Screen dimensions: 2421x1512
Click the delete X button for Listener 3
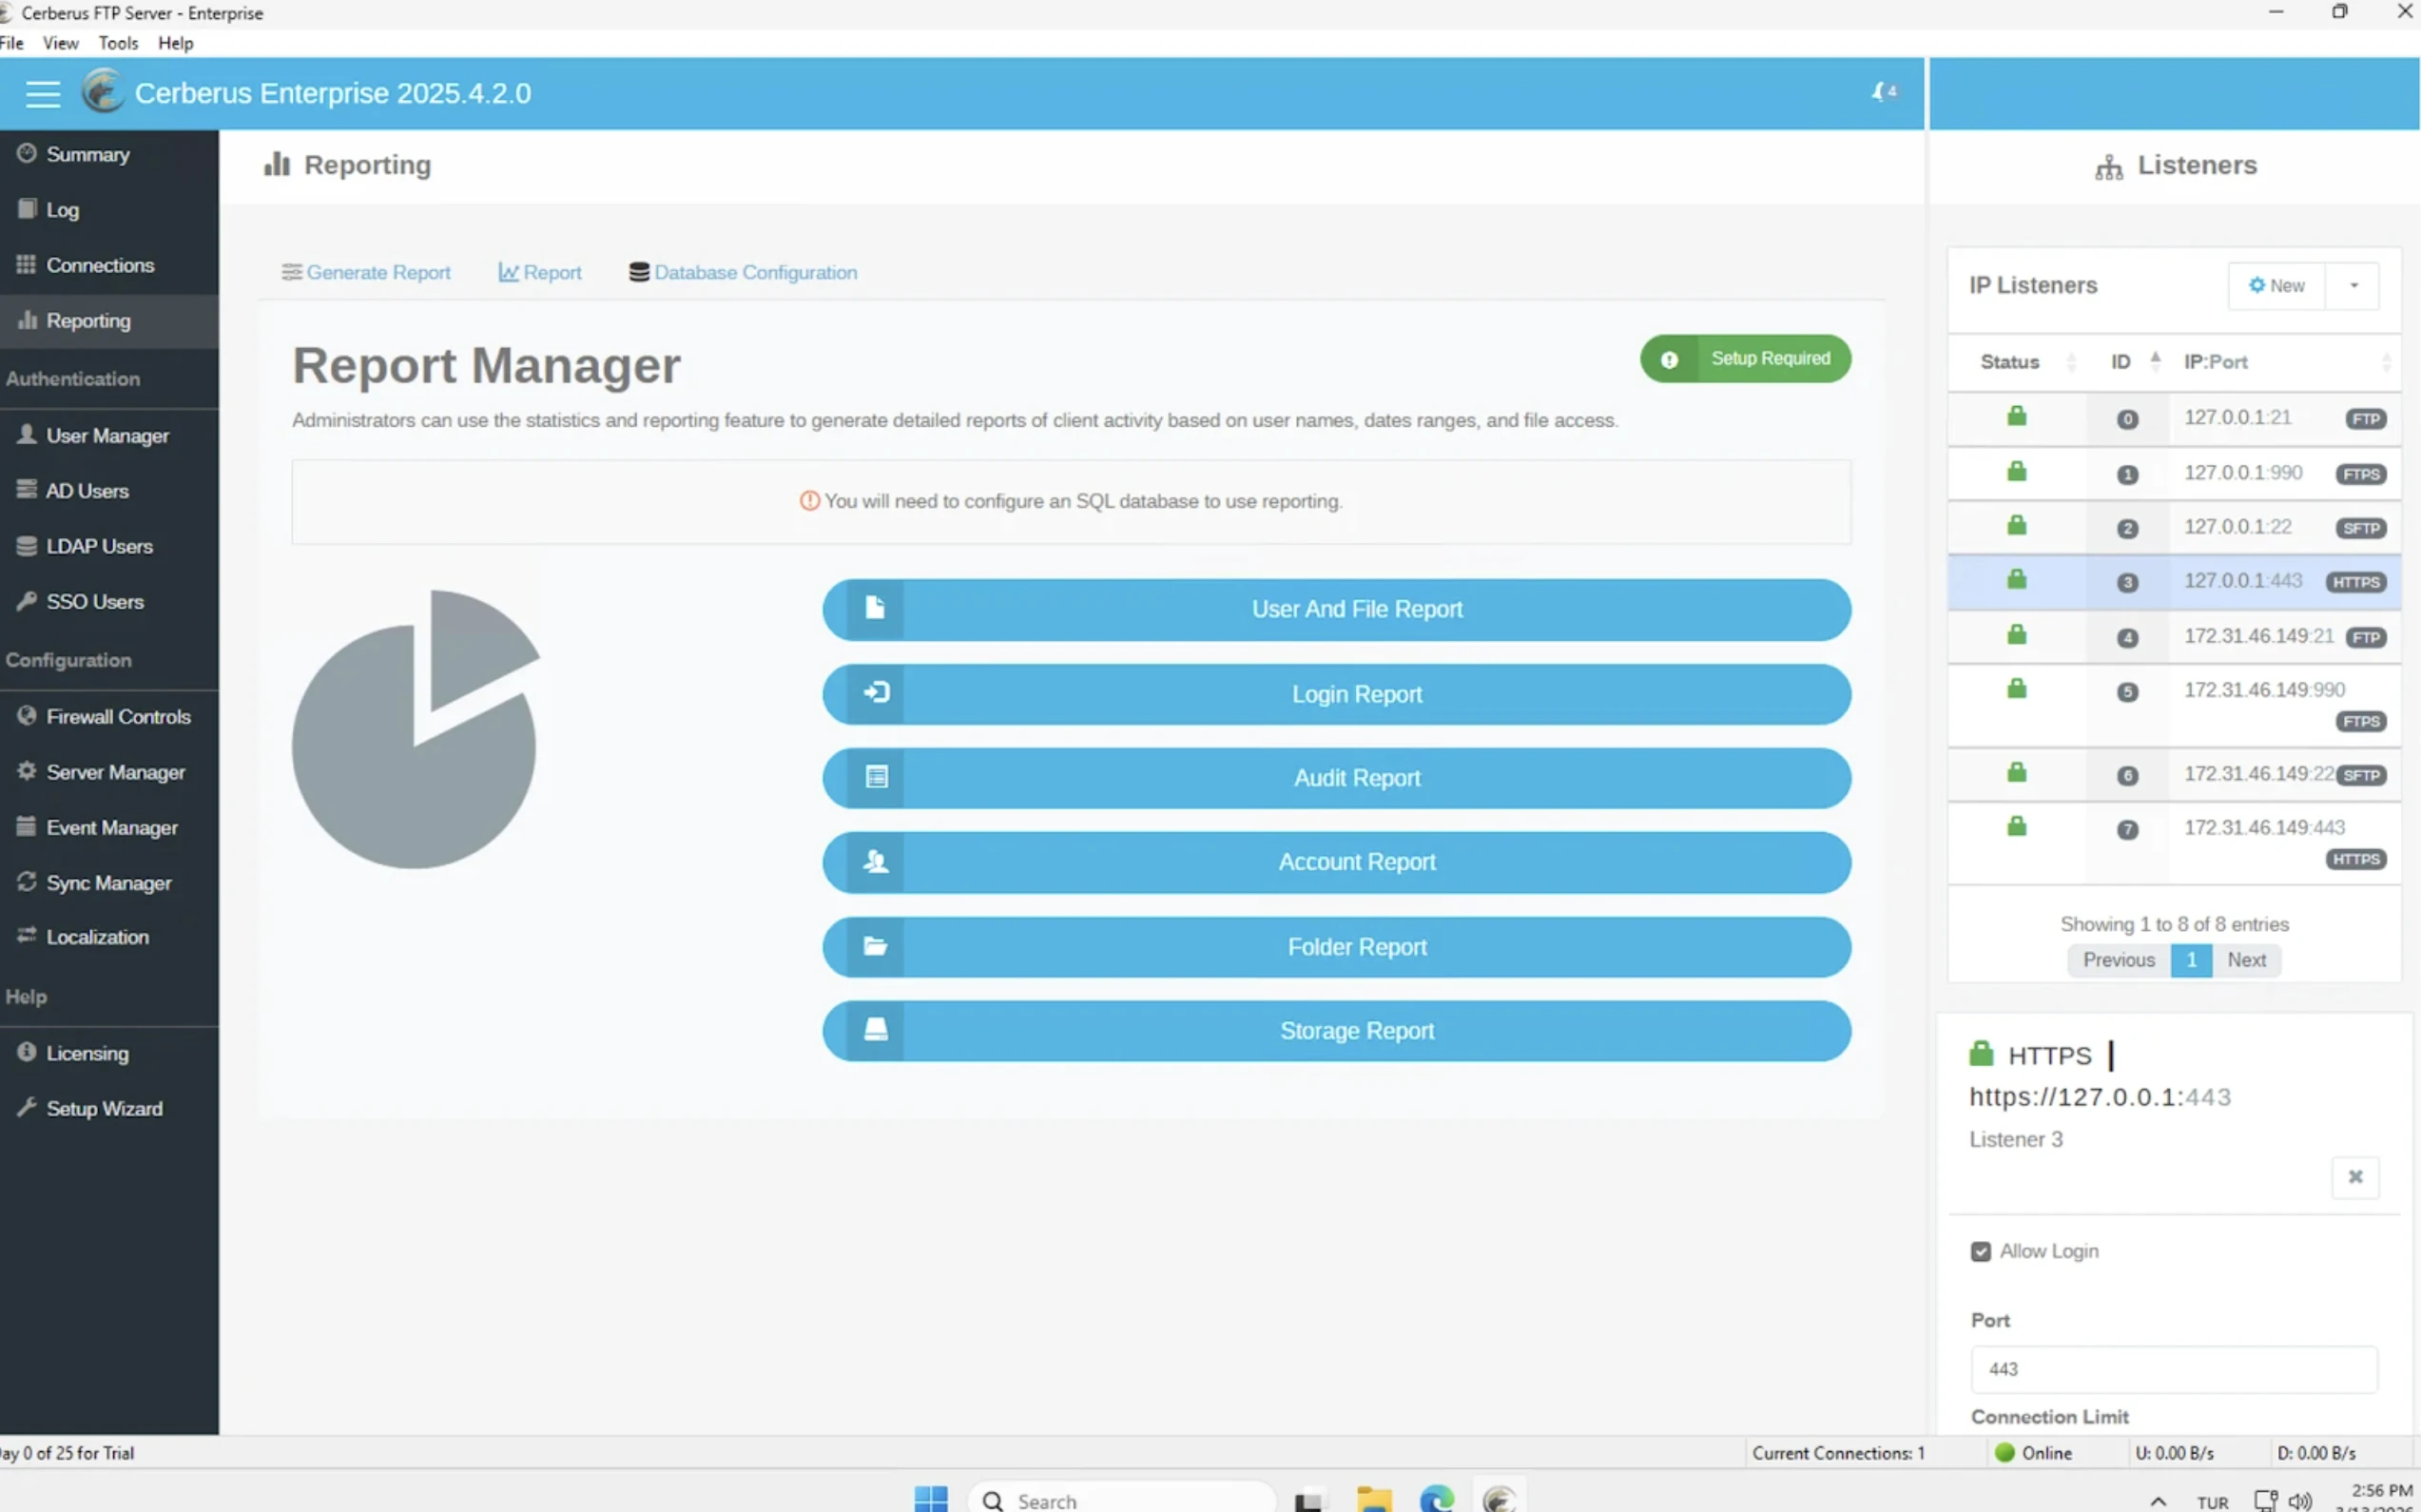pos(2355,1177)
